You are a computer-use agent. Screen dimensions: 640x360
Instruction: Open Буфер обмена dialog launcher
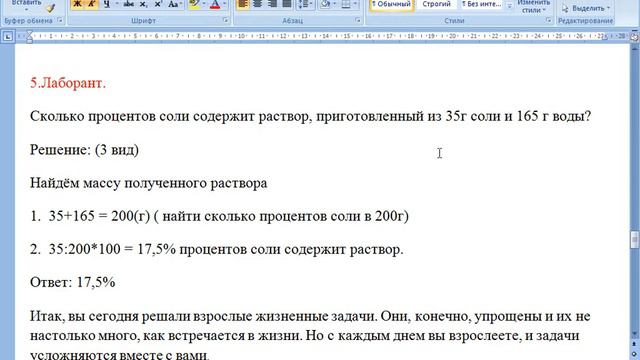click(x=60, y=20)
